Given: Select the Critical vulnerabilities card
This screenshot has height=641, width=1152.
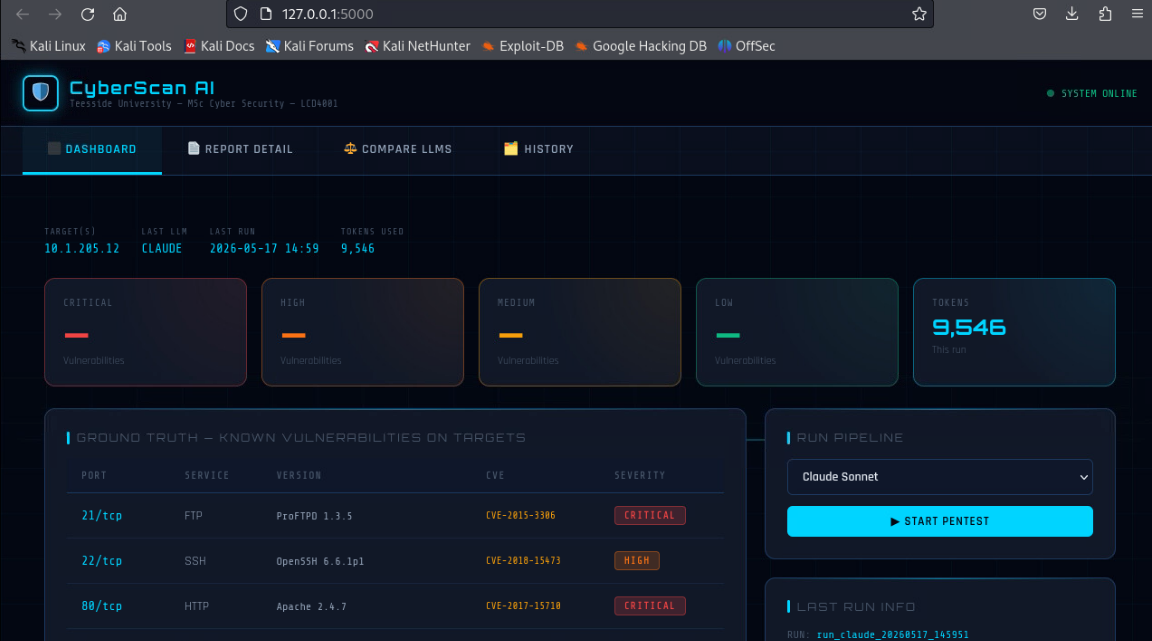Looking at the screenshot, I should [145, 332].
